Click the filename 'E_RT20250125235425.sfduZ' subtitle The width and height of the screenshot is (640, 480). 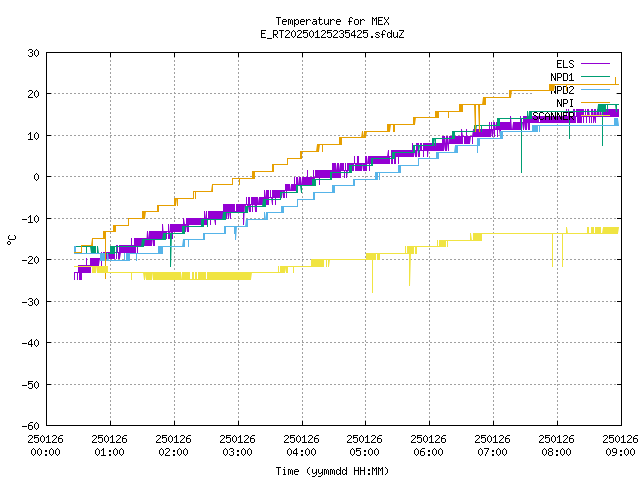[x=332, y=34]
